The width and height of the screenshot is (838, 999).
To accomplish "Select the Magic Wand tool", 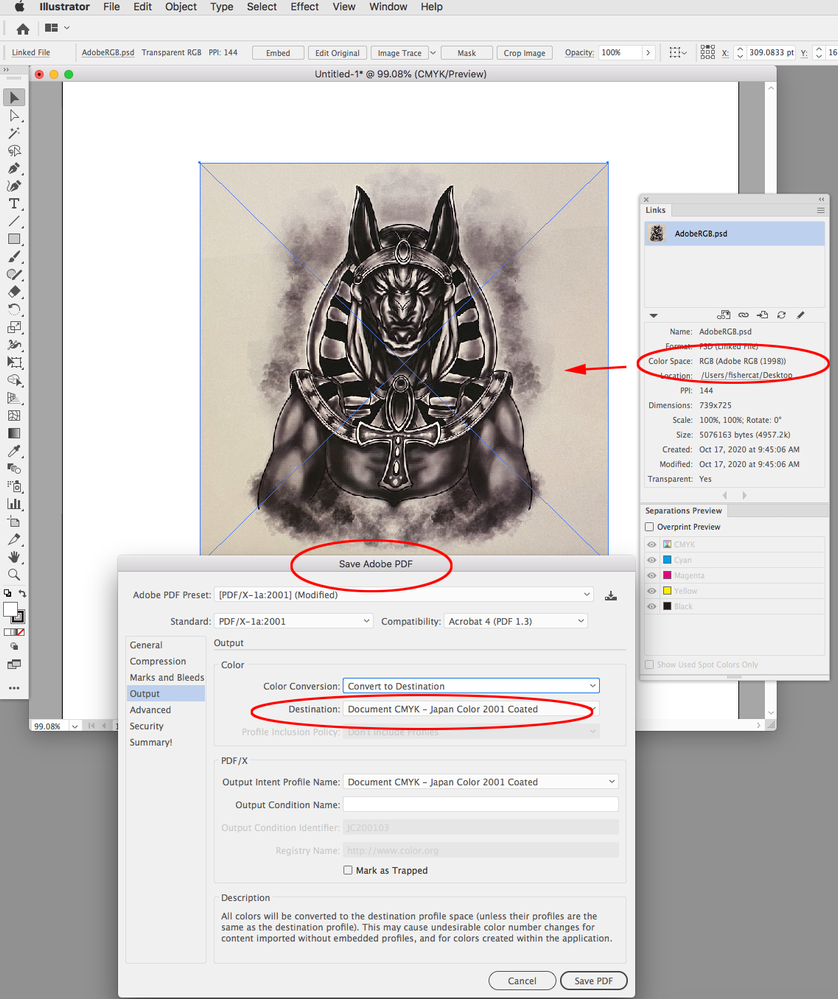I will (14, 133).
